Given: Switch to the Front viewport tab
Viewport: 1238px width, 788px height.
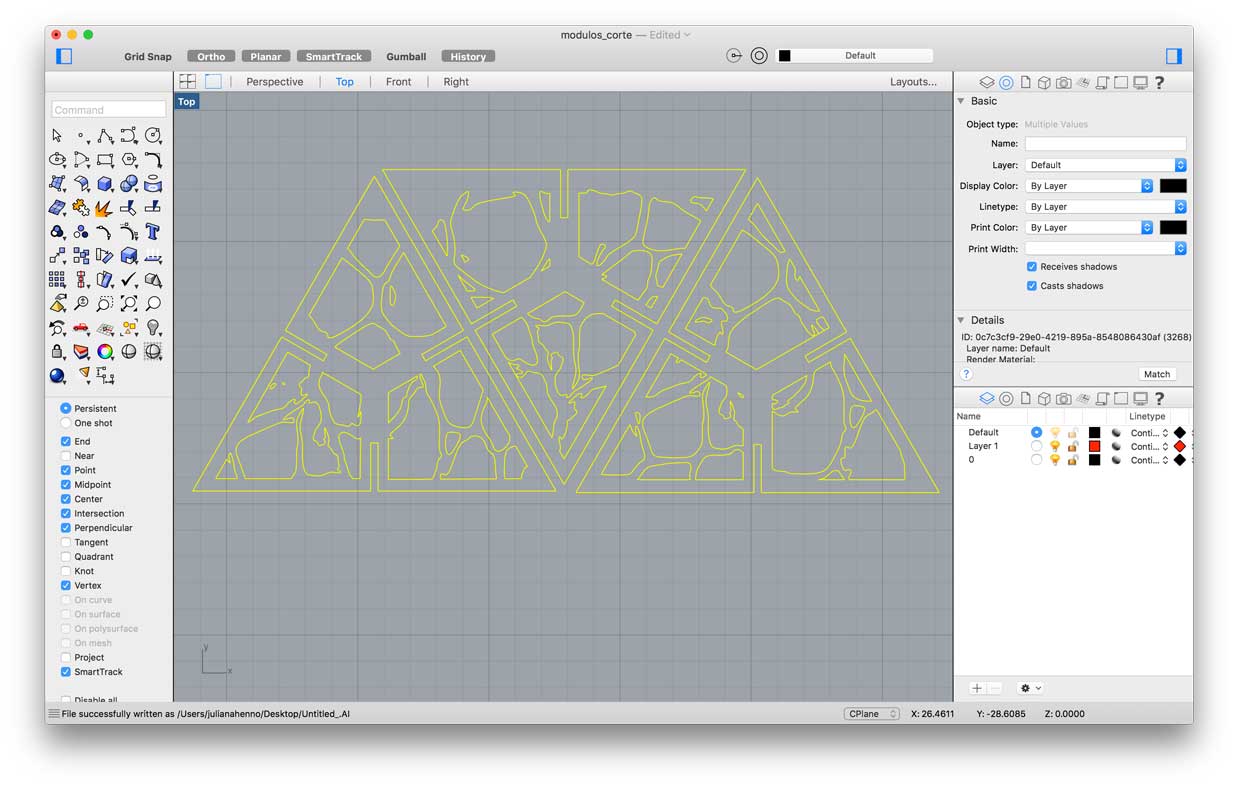Looking at the screenshot, I should 398,82.
